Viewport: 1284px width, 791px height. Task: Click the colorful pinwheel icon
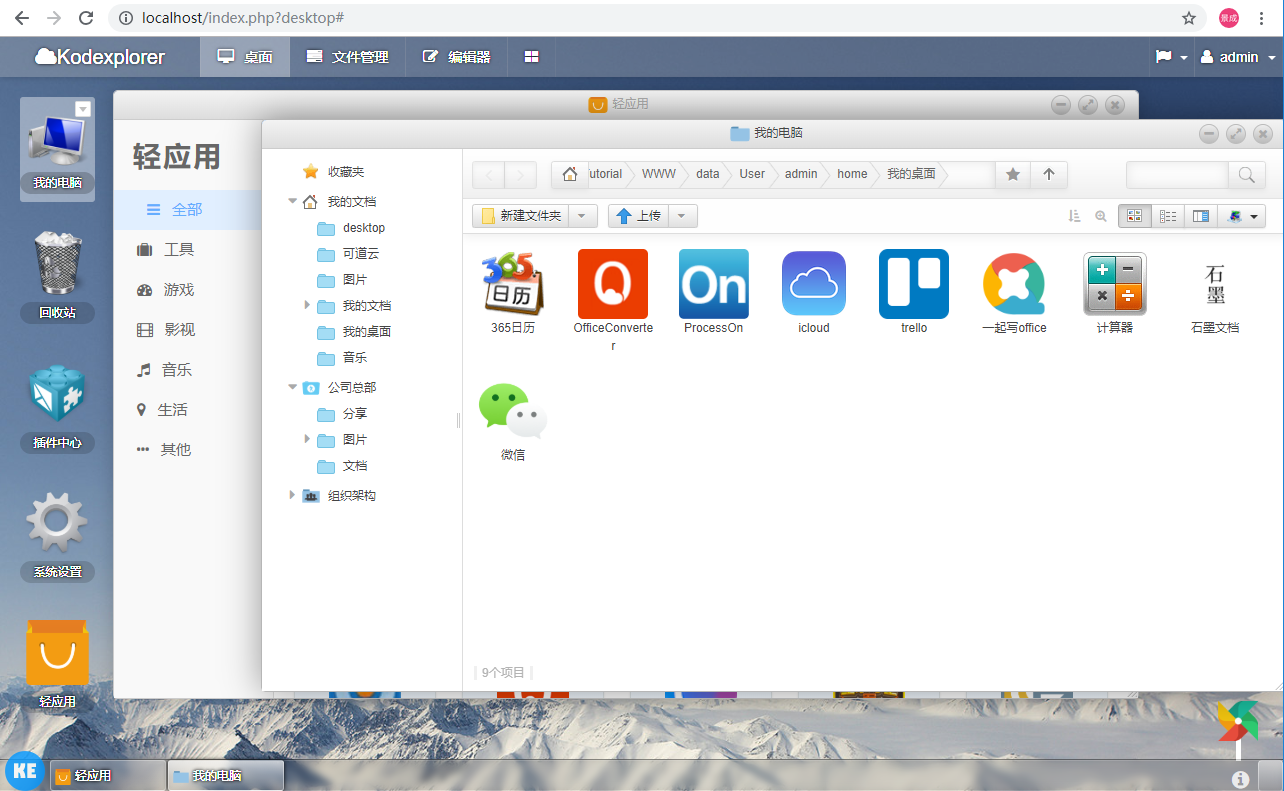point(1237,722)
